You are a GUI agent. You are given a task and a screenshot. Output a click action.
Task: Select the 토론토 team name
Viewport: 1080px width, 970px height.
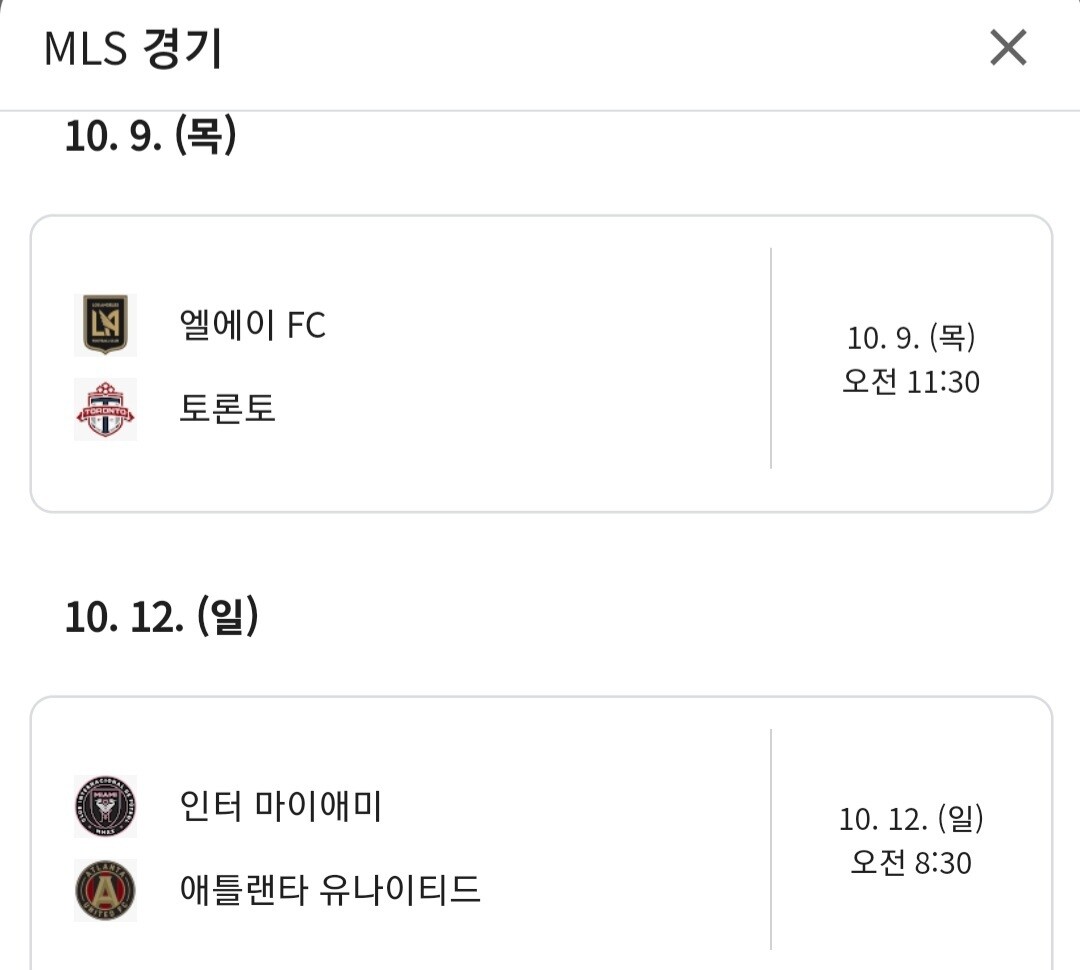227,409
